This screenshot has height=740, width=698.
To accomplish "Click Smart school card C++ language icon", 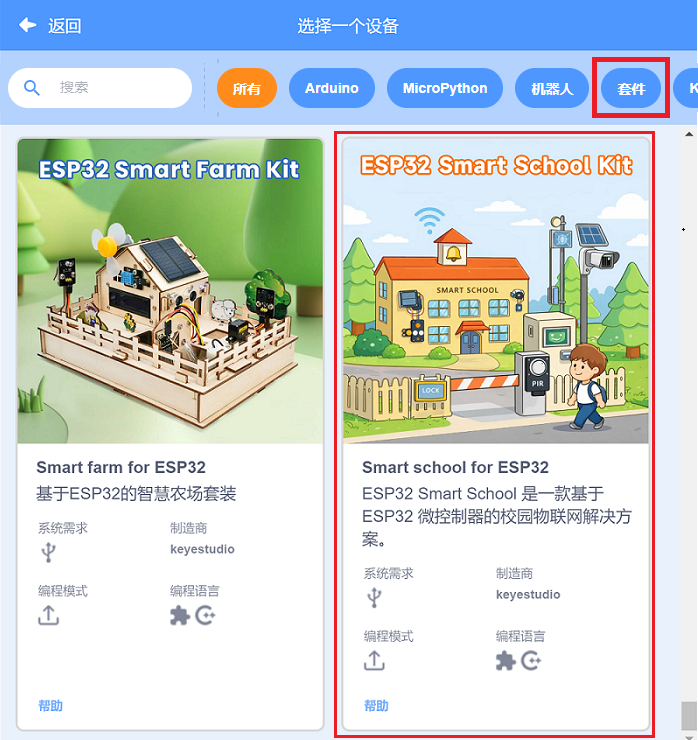I will pyautogui.click(x=531, y=661).
